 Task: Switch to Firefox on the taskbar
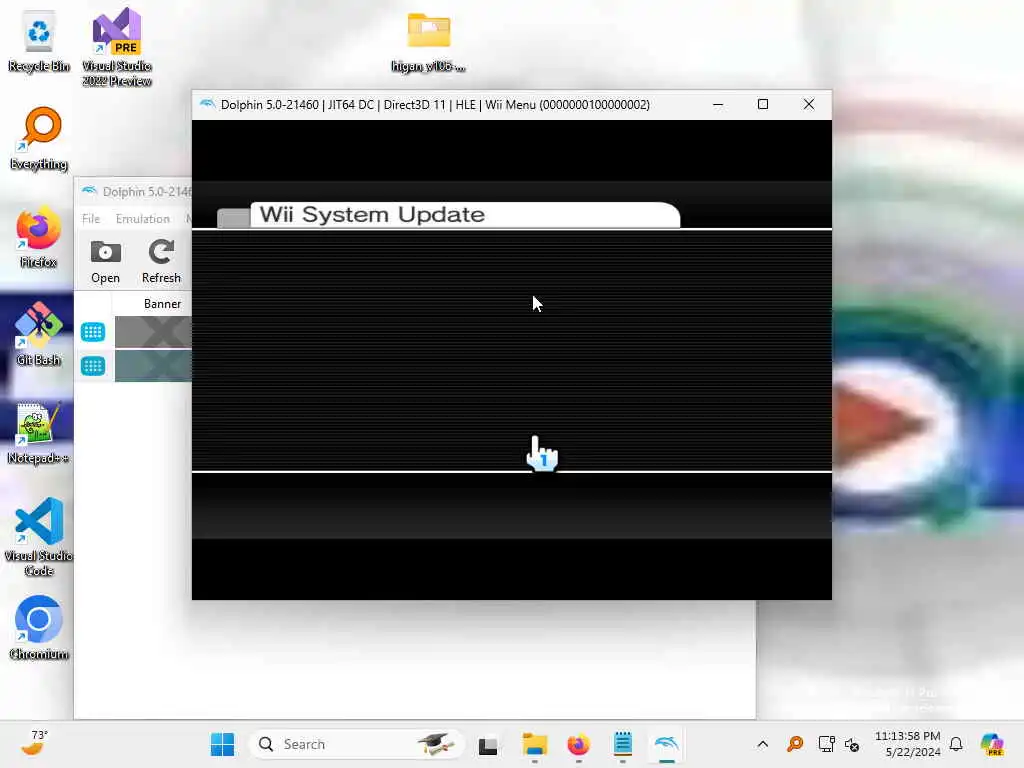(x=578, y=744)
